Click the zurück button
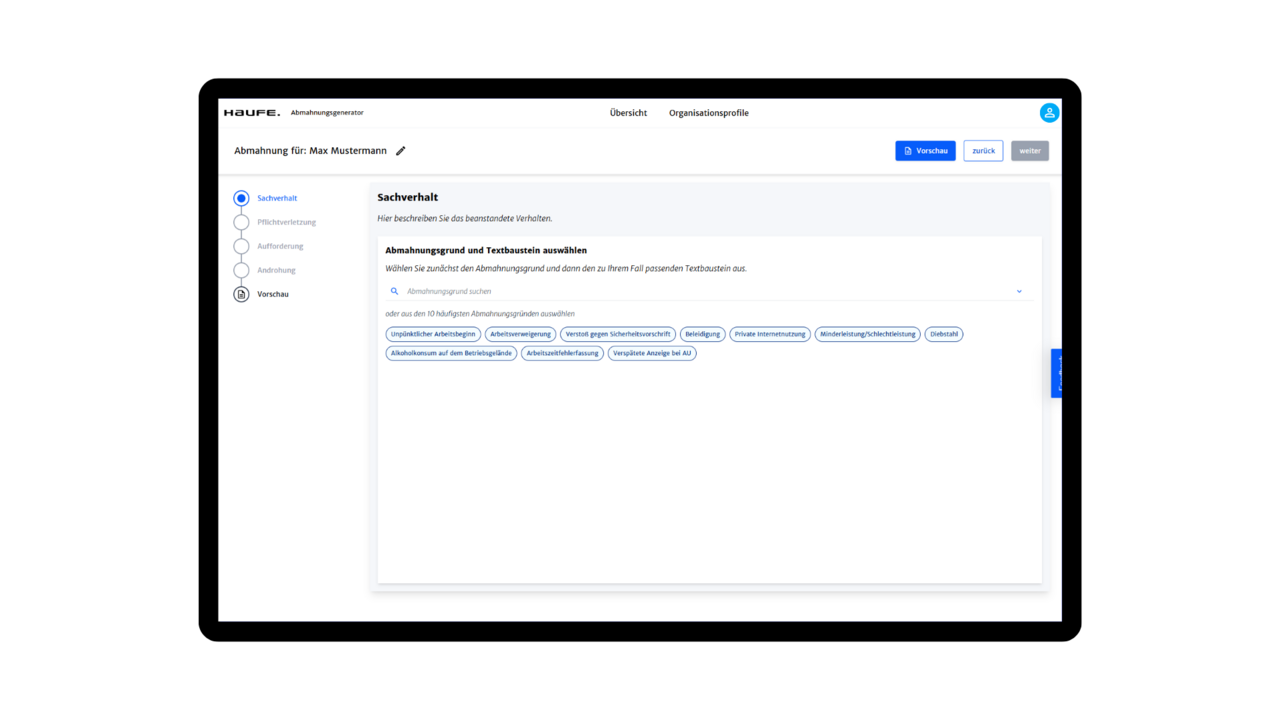Image resolution: width=1280 pixels, height=720 pixels. pyautogui.click(x=983, y=151)
